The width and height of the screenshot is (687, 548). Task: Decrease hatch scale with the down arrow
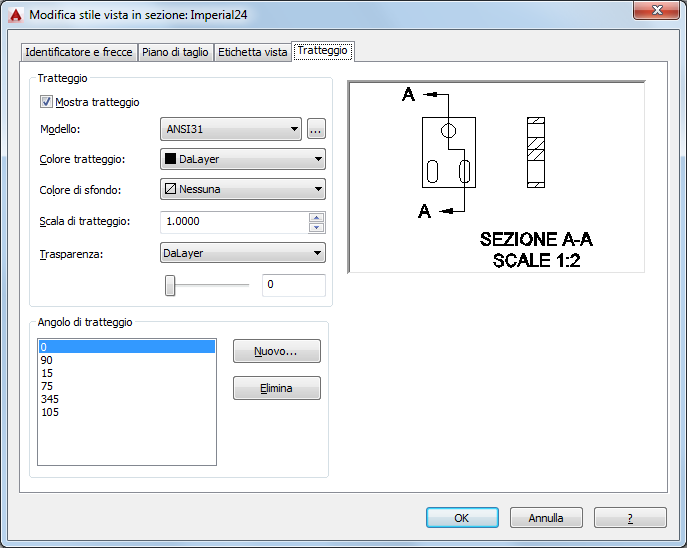316,227
